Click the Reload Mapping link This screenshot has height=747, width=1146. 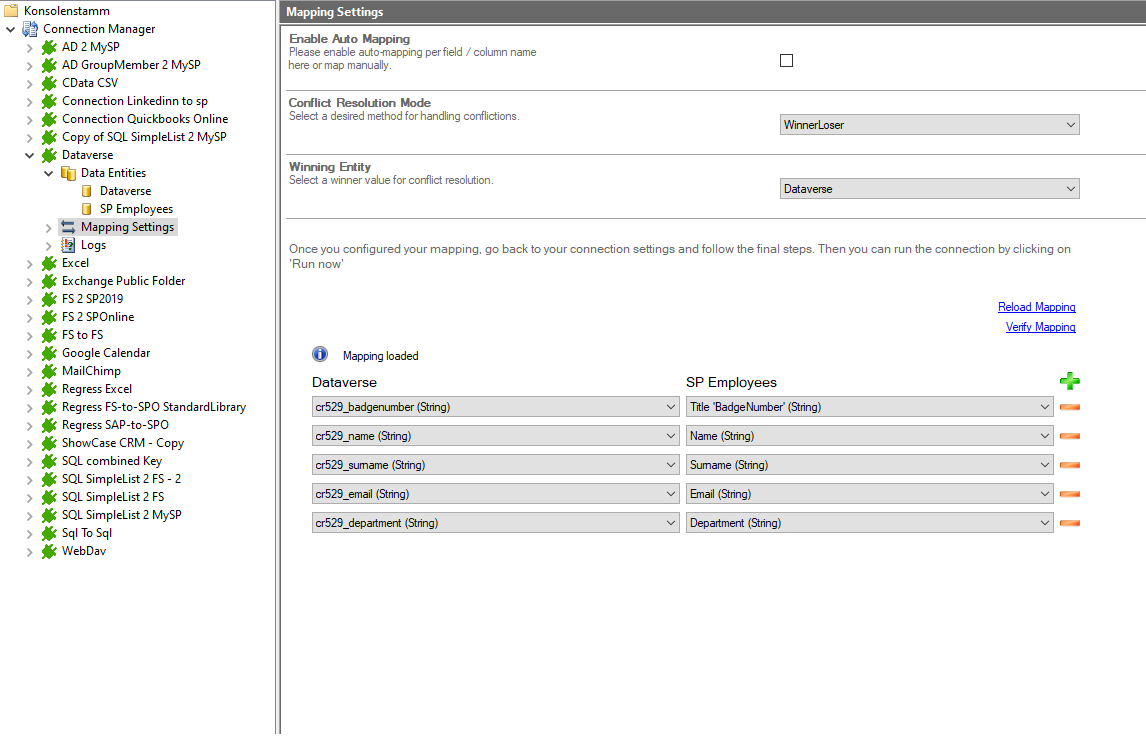pyautogui.click(x=1036, y=307)
